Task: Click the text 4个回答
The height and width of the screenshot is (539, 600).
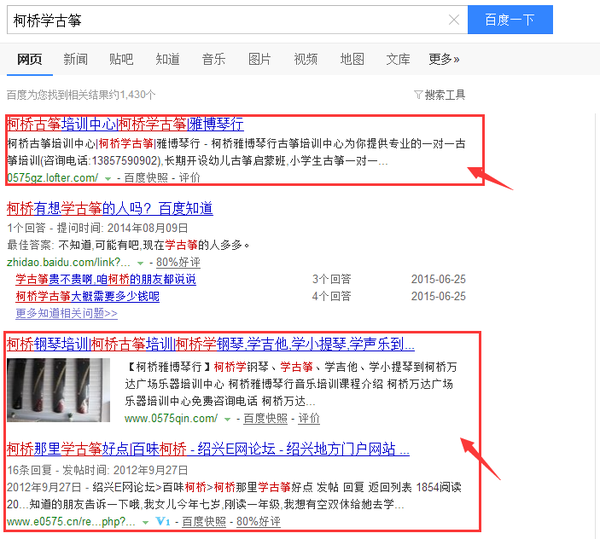Action: tap(331, 296)
